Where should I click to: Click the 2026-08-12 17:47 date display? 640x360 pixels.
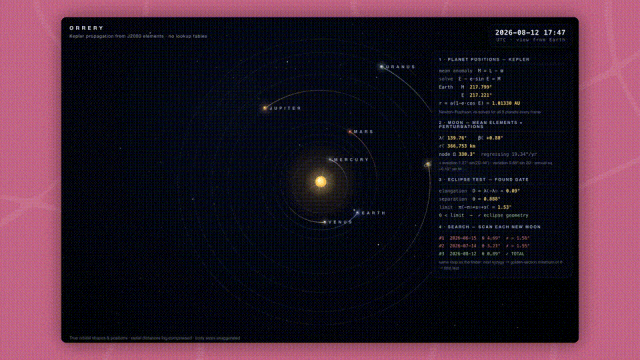(530, 33)
